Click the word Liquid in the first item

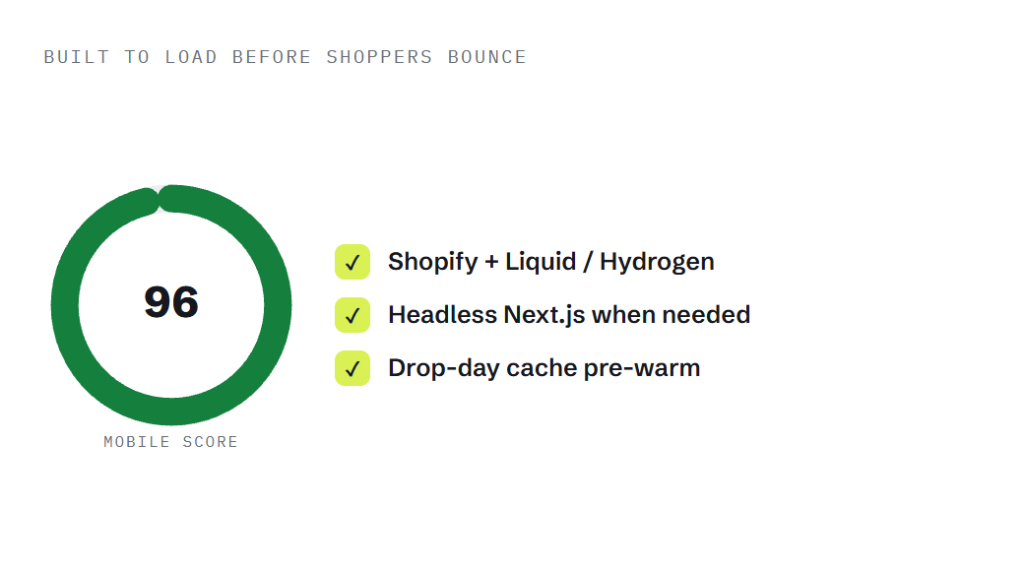[x=541, y=262]
